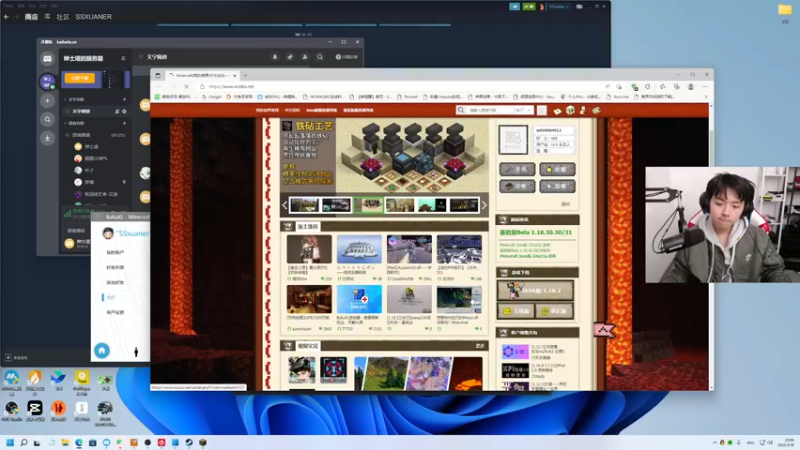Open the first recommended thread thumbnail
Image resolution: width=800 pixels, height=450 pixels.
click(309, 249)
